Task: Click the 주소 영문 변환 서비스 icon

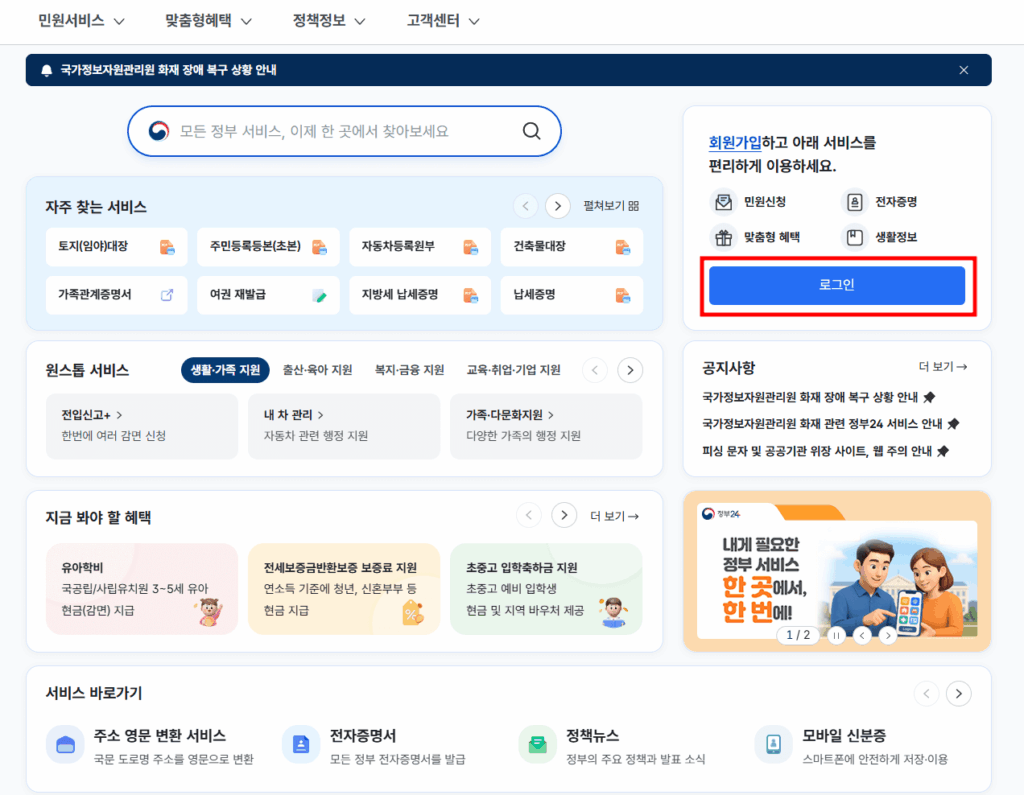Action: 65,745
